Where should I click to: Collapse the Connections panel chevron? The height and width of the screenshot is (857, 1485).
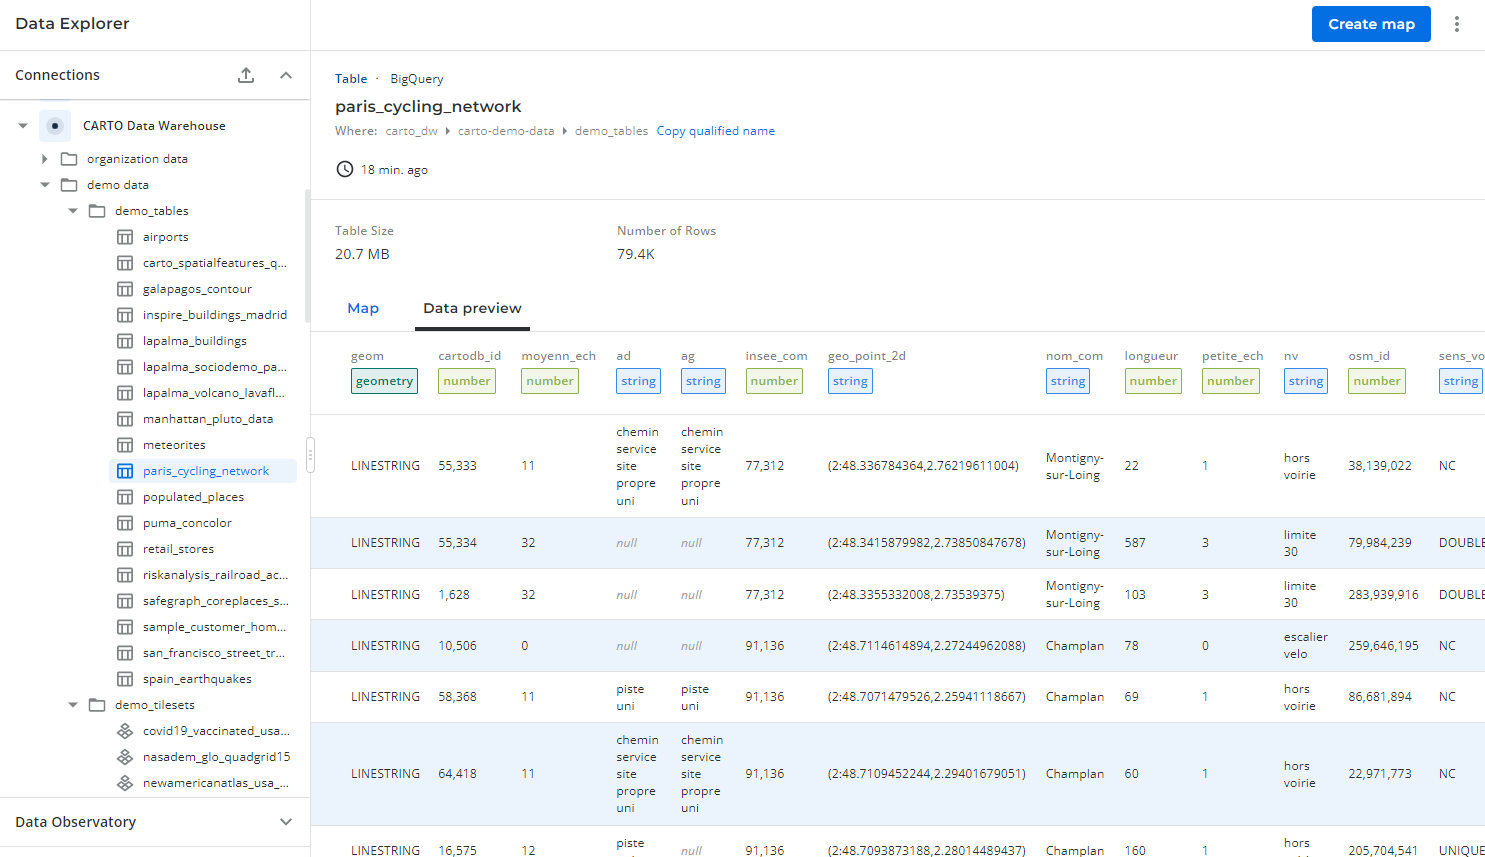coord(286,75)
